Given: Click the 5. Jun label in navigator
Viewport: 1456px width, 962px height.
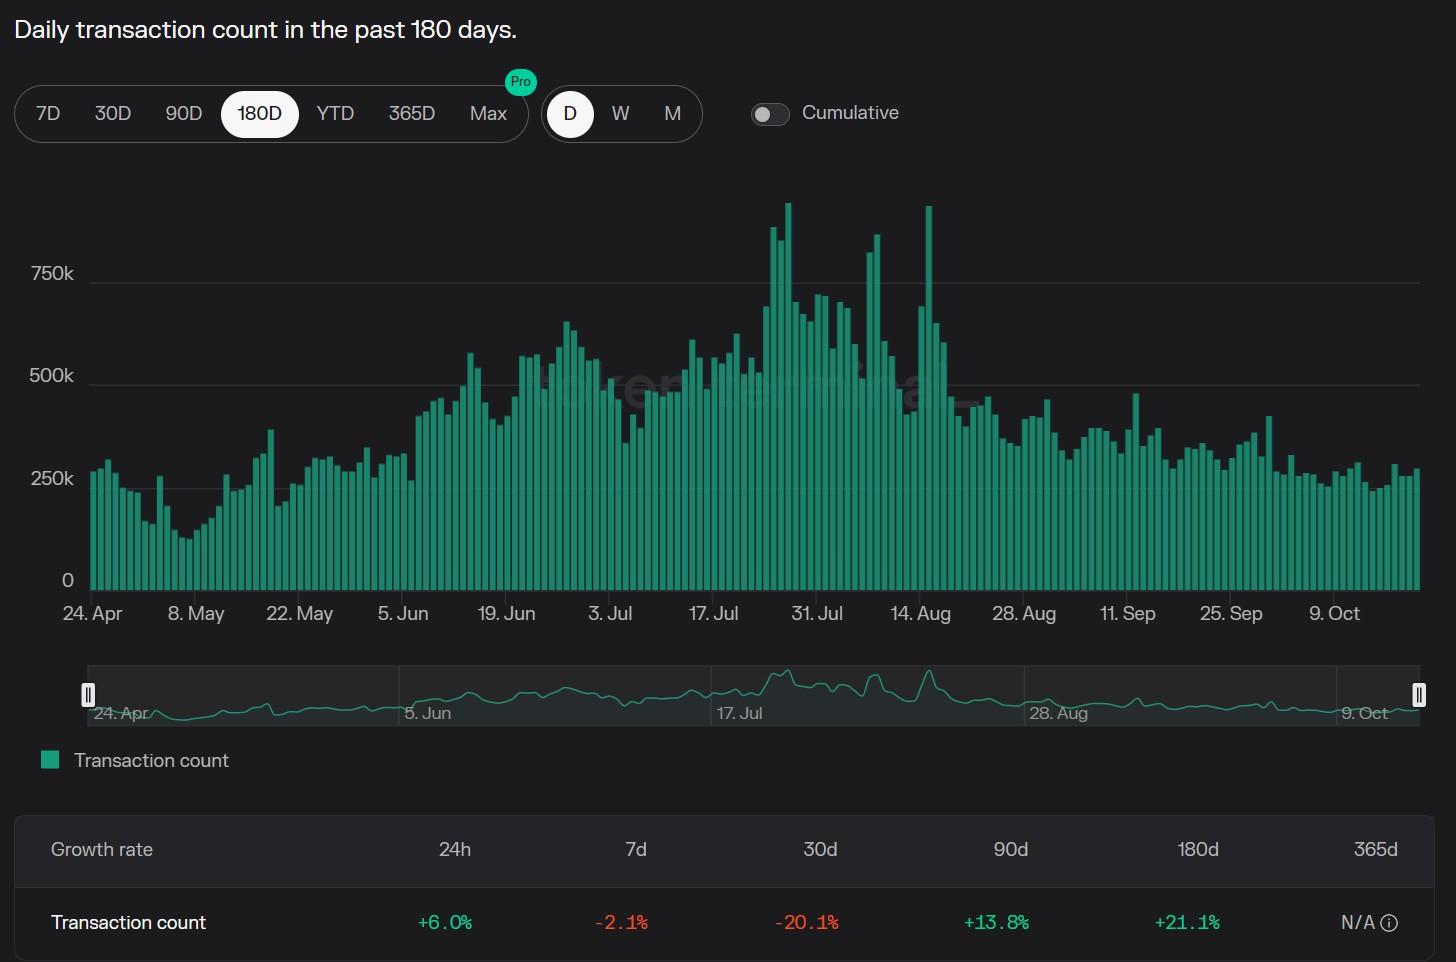Looking at the screenshot, I should (x=428, y=713).
